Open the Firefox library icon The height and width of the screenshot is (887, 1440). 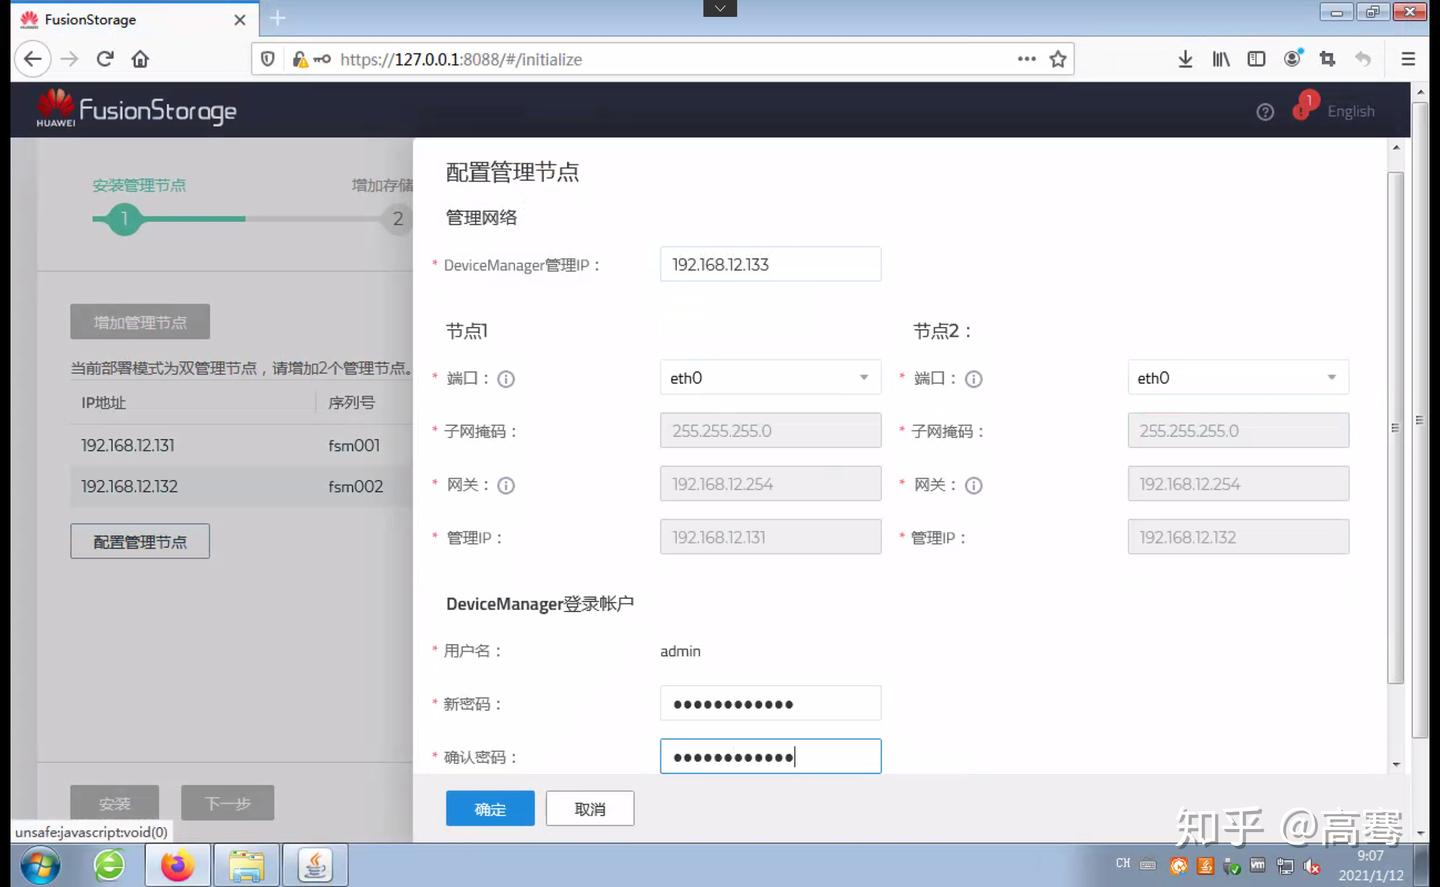point(1220,59)
